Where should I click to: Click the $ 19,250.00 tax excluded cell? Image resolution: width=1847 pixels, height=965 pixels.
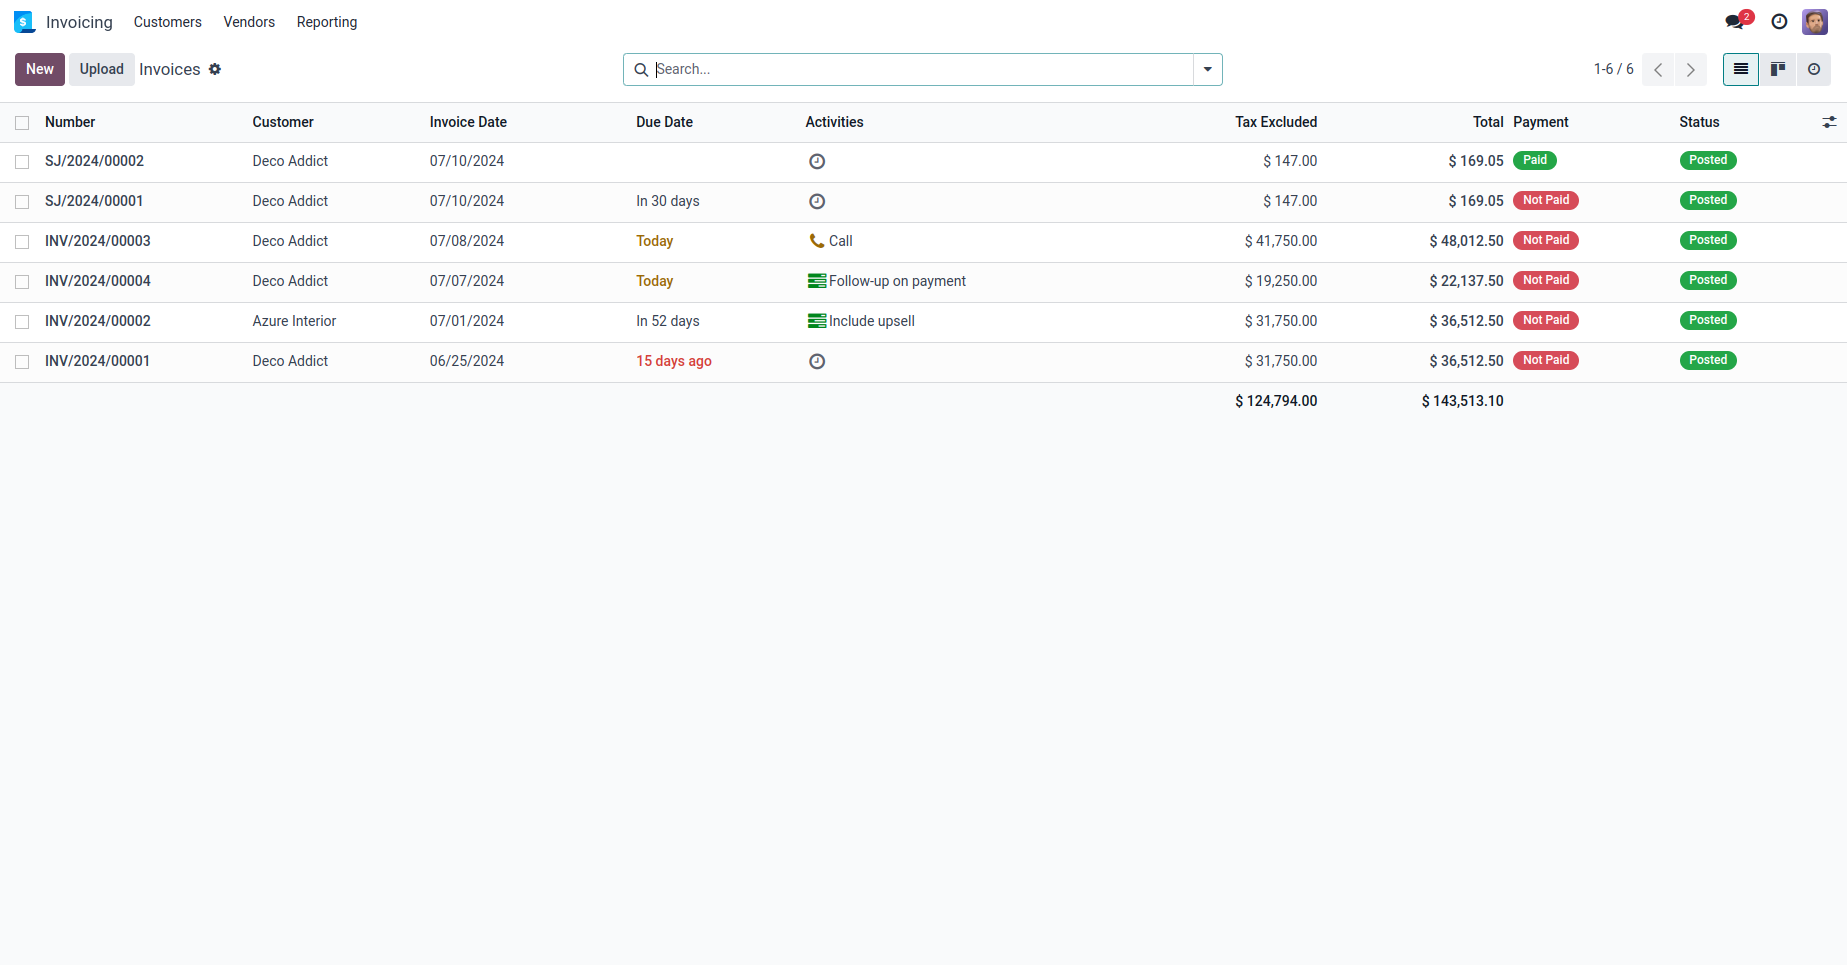coord(1281,281)
